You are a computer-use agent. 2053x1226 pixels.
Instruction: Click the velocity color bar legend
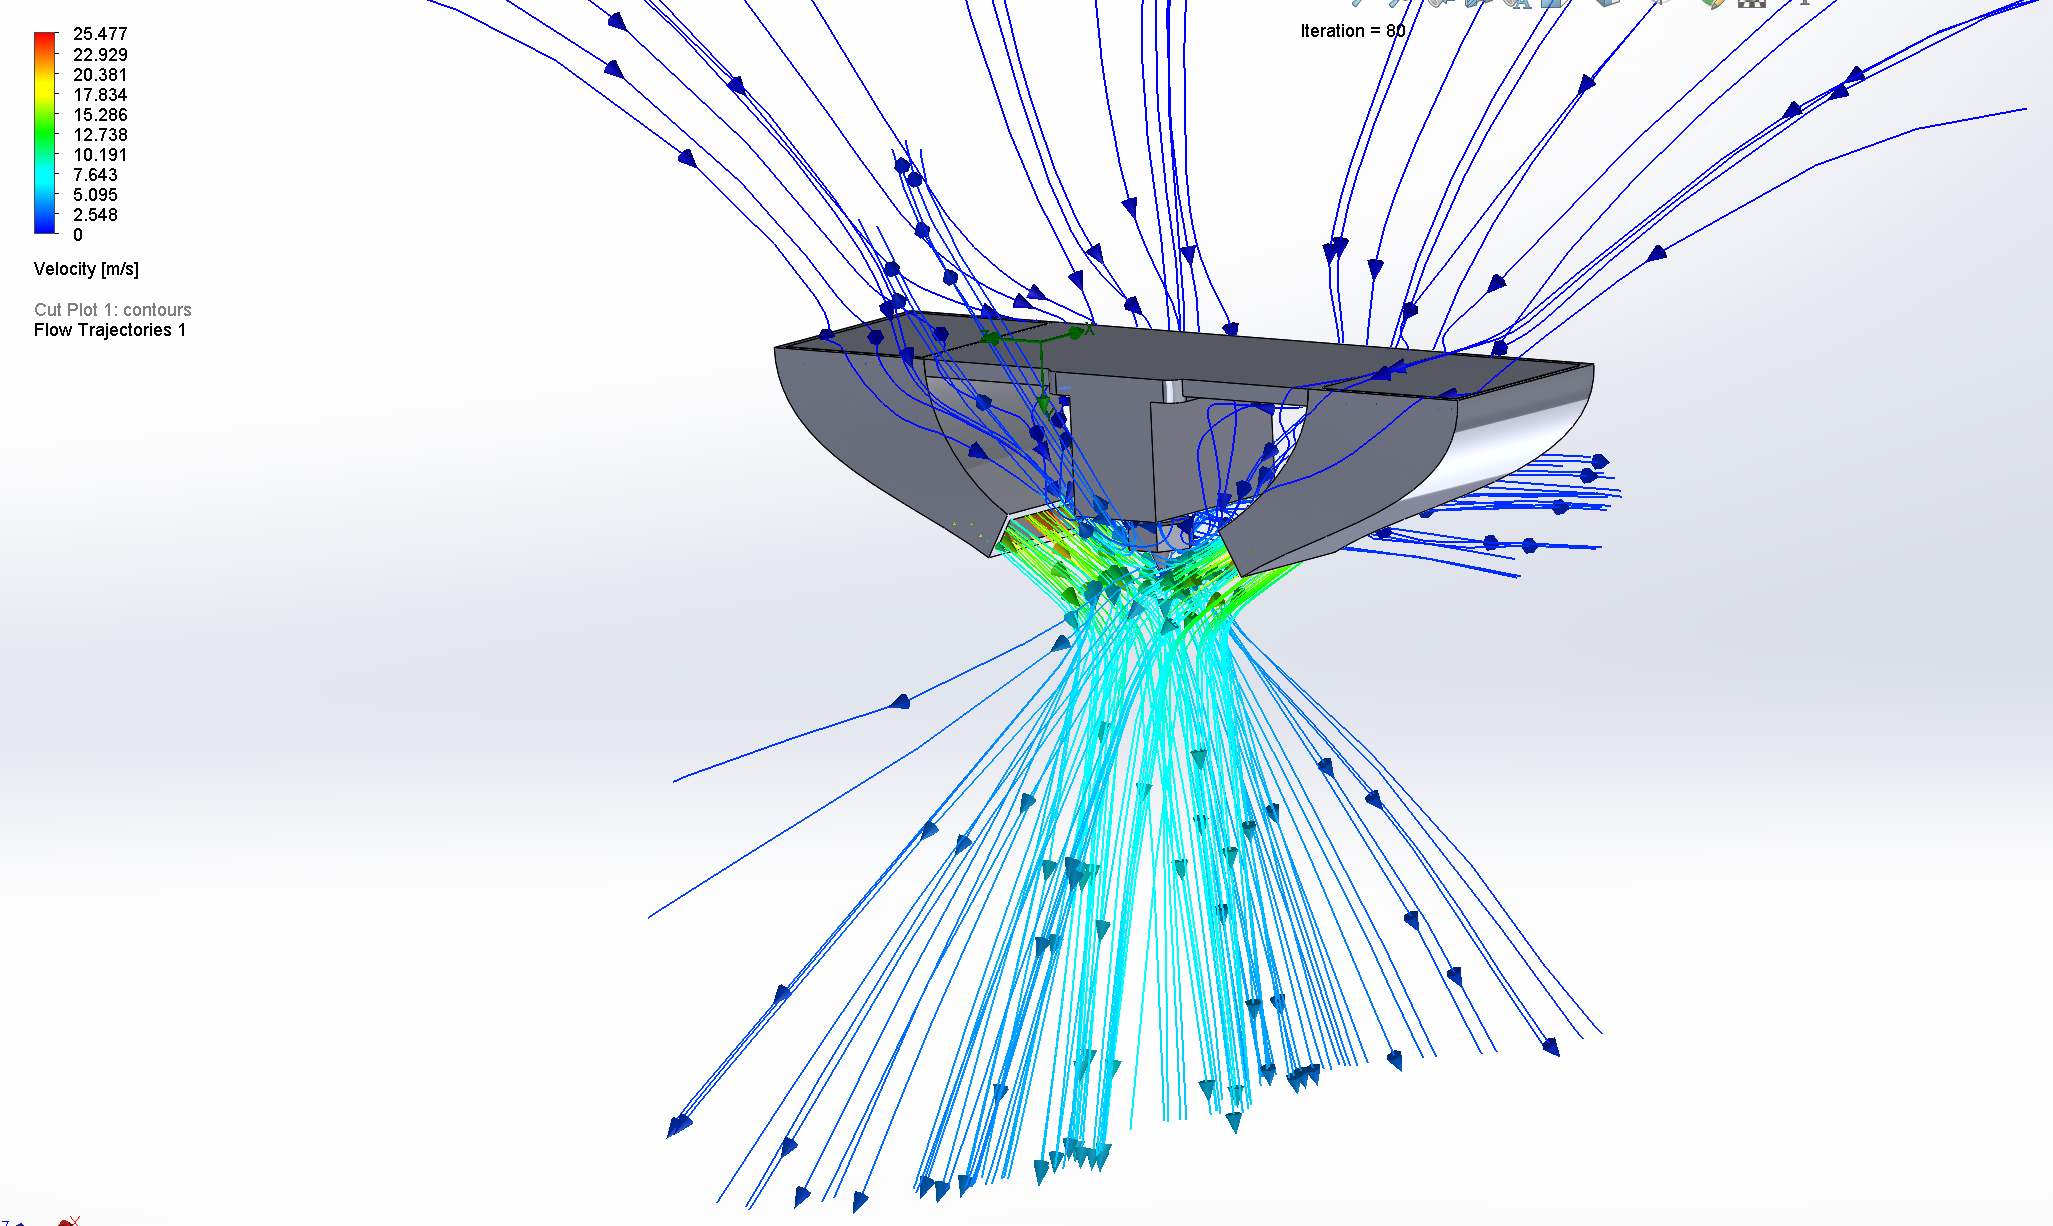(45, 133)
